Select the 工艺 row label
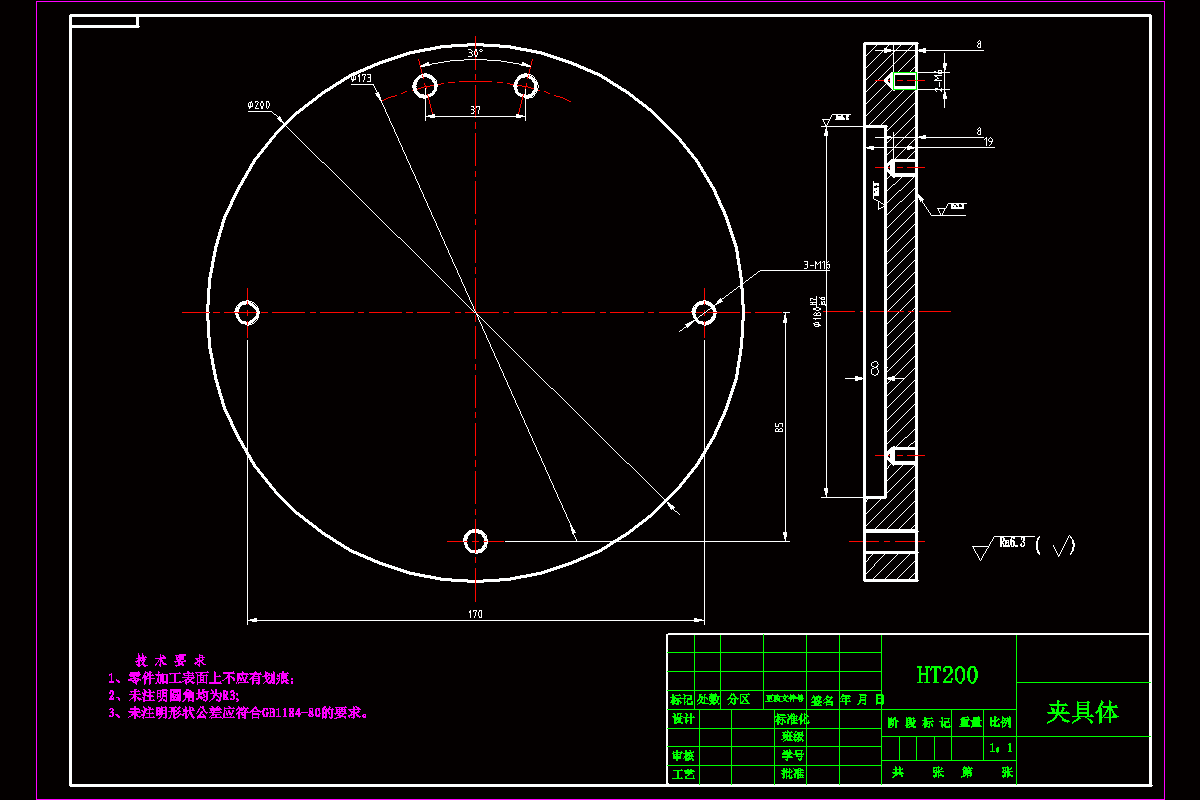The width and height of the screenshot is (1200, 800). tap(682, 774)
